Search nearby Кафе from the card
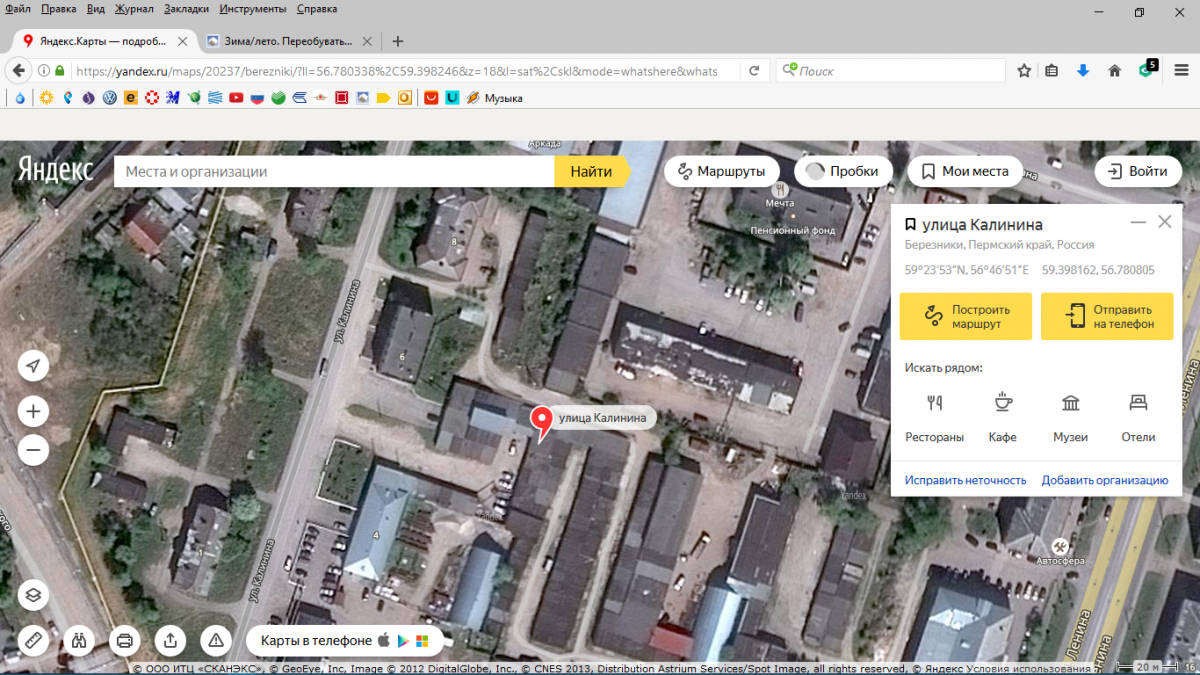 pyautogui.click(x=1002, y=417)
